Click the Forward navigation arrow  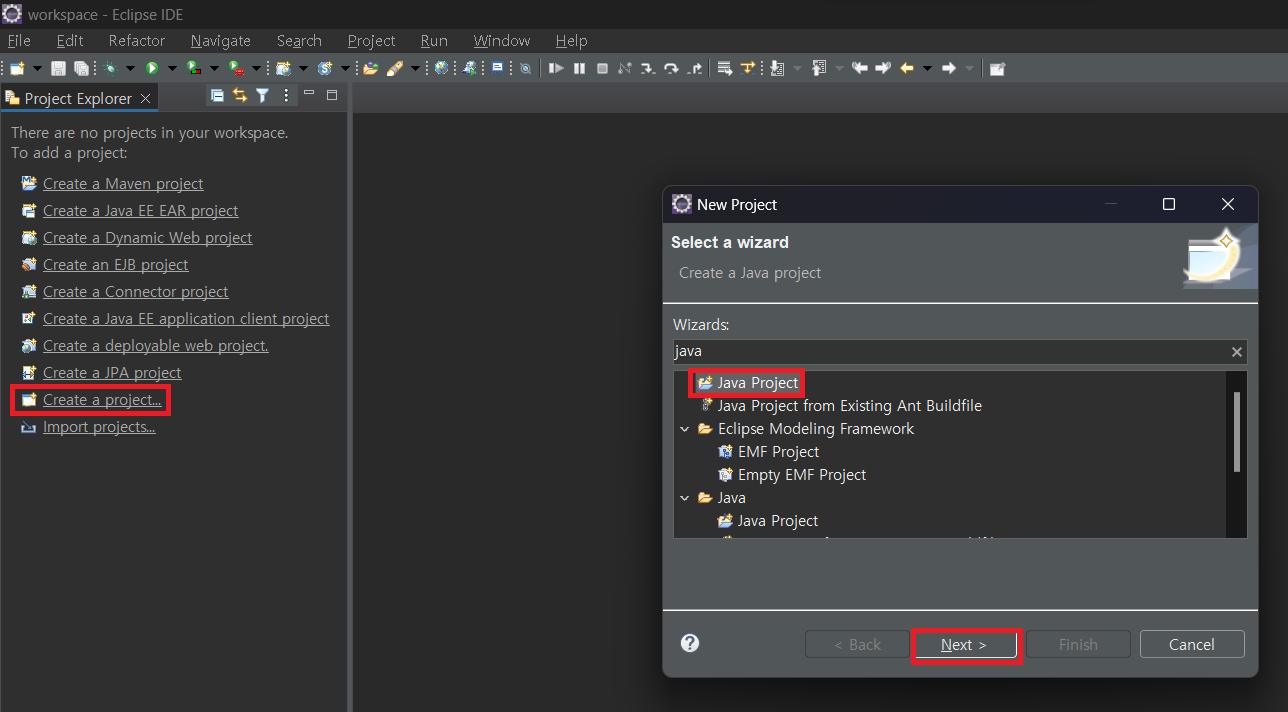(x=948, y=68)
